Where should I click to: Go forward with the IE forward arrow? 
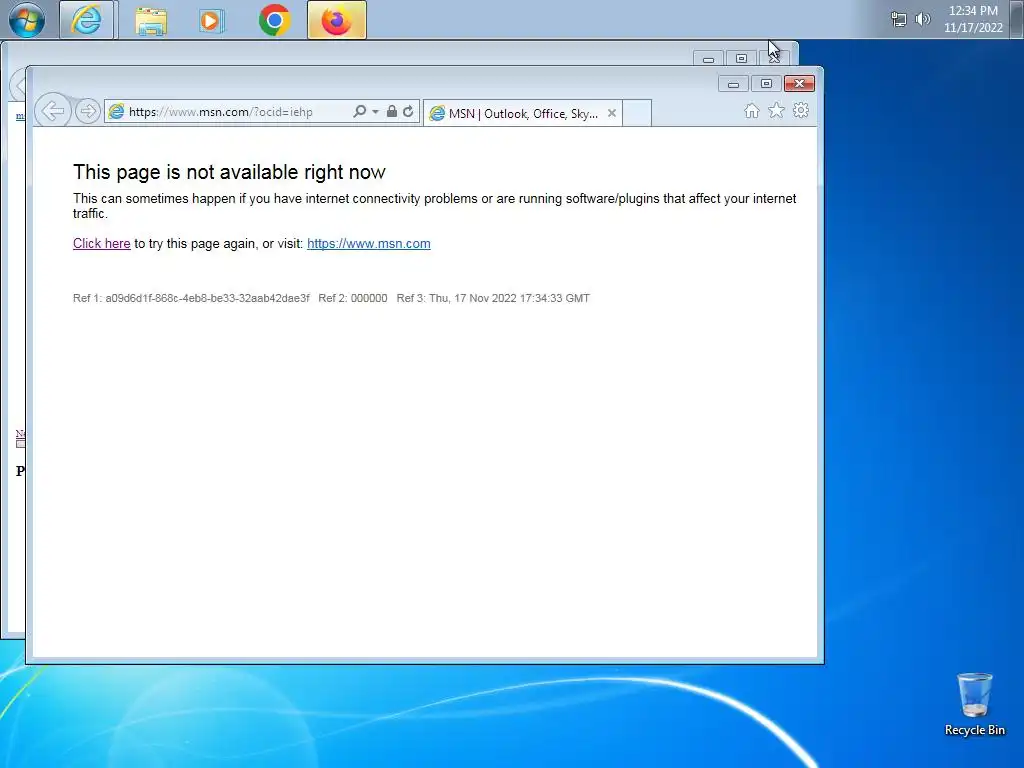(88, 111)
